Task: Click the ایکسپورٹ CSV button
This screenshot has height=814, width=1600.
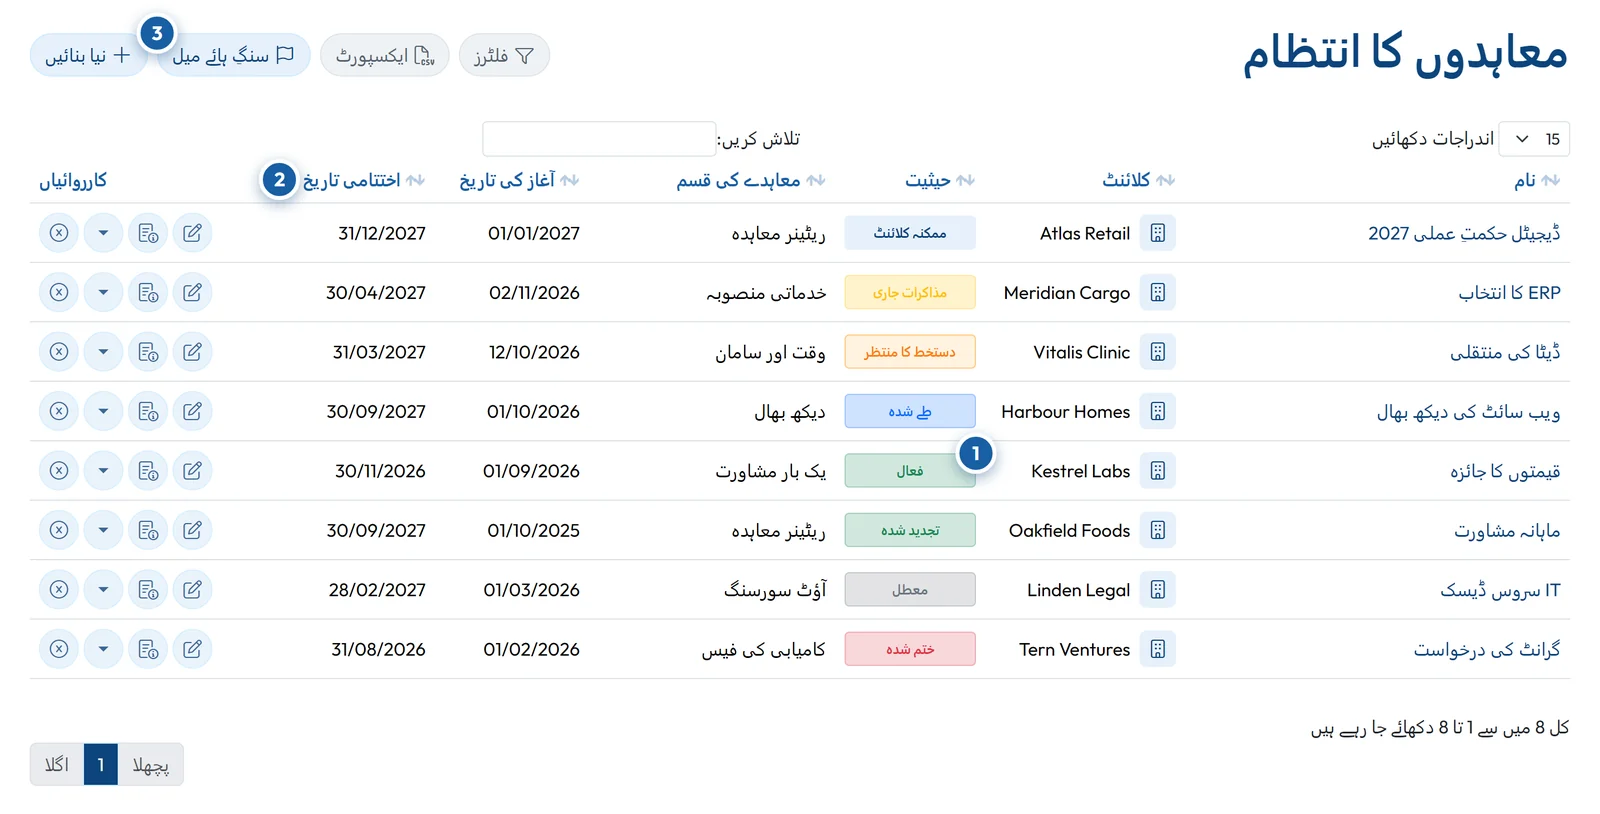Action: pyautogui.click(x=385, y=55)
